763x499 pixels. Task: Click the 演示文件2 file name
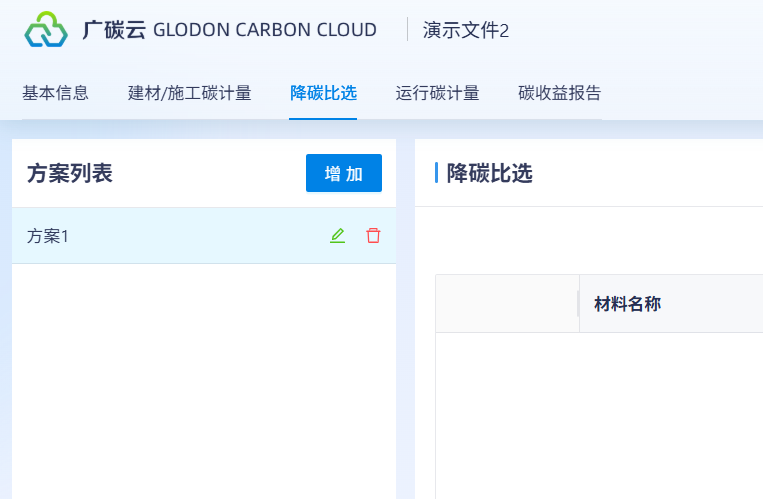pos(466,30)
